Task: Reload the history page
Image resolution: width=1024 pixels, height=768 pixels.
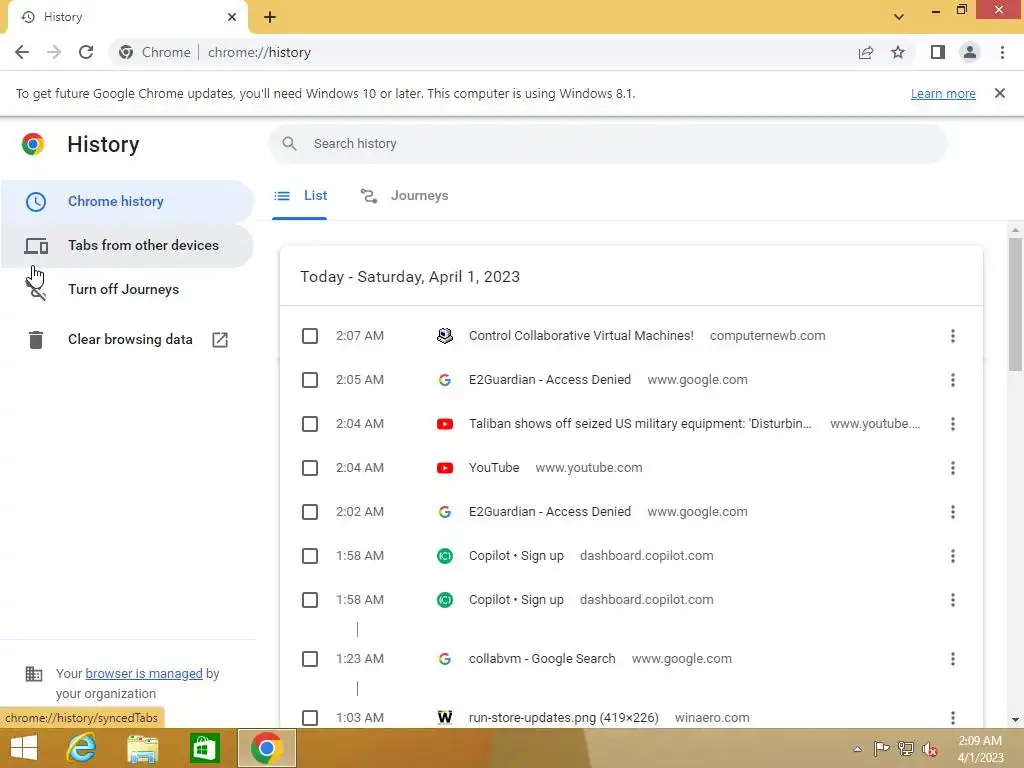Action: click(x=86, y=52)
